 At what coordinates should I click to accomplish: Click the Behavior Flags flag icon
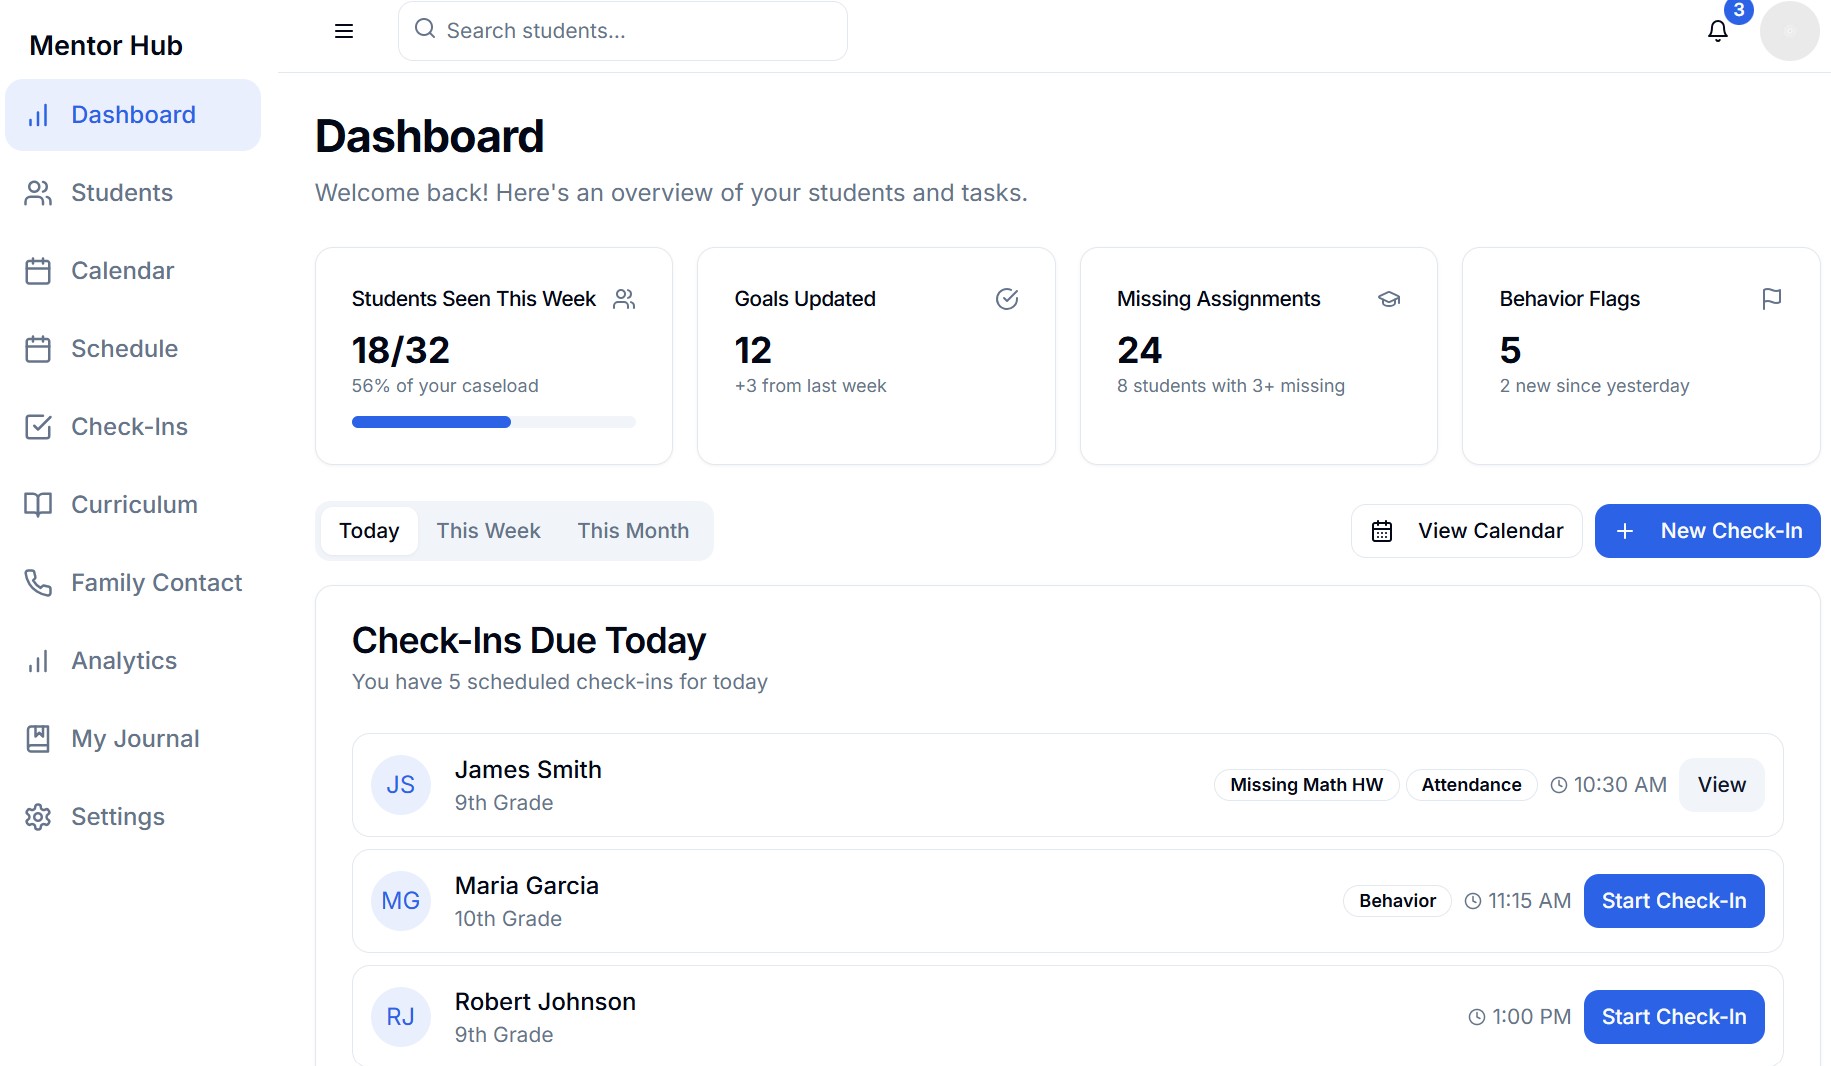point(1773,299)
